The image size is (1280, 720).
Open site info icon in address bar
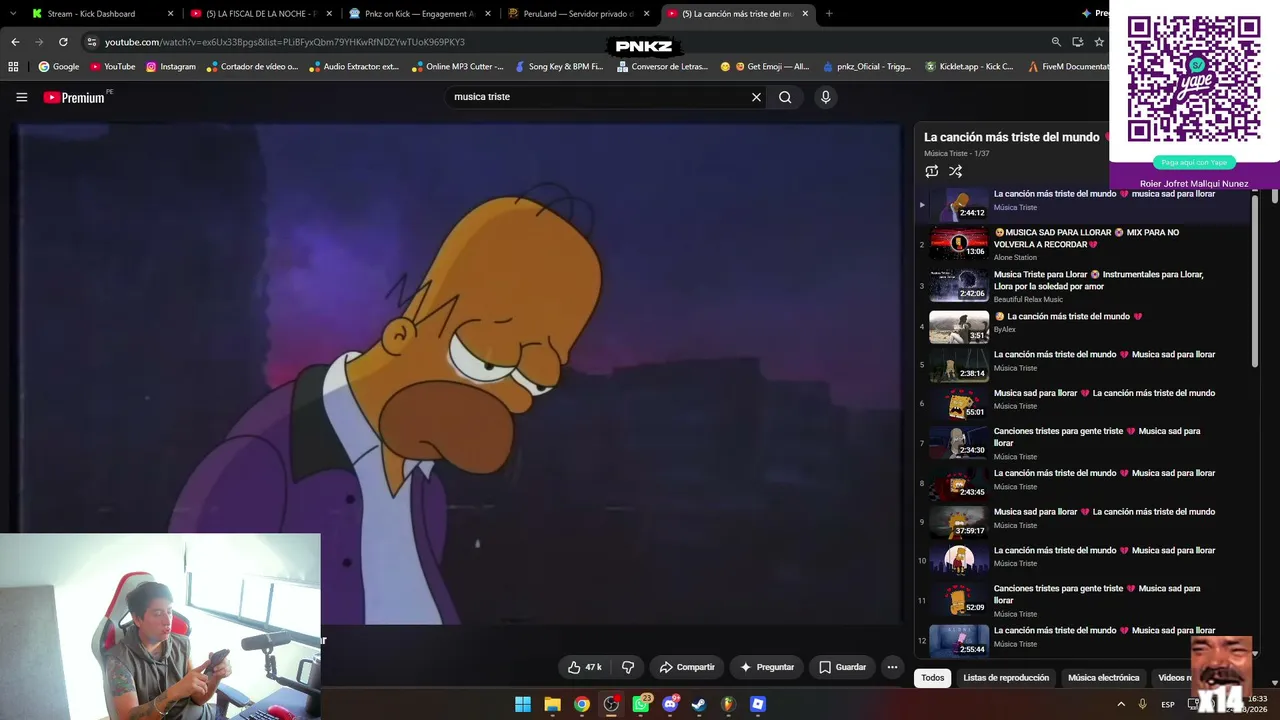coord(92,42)
